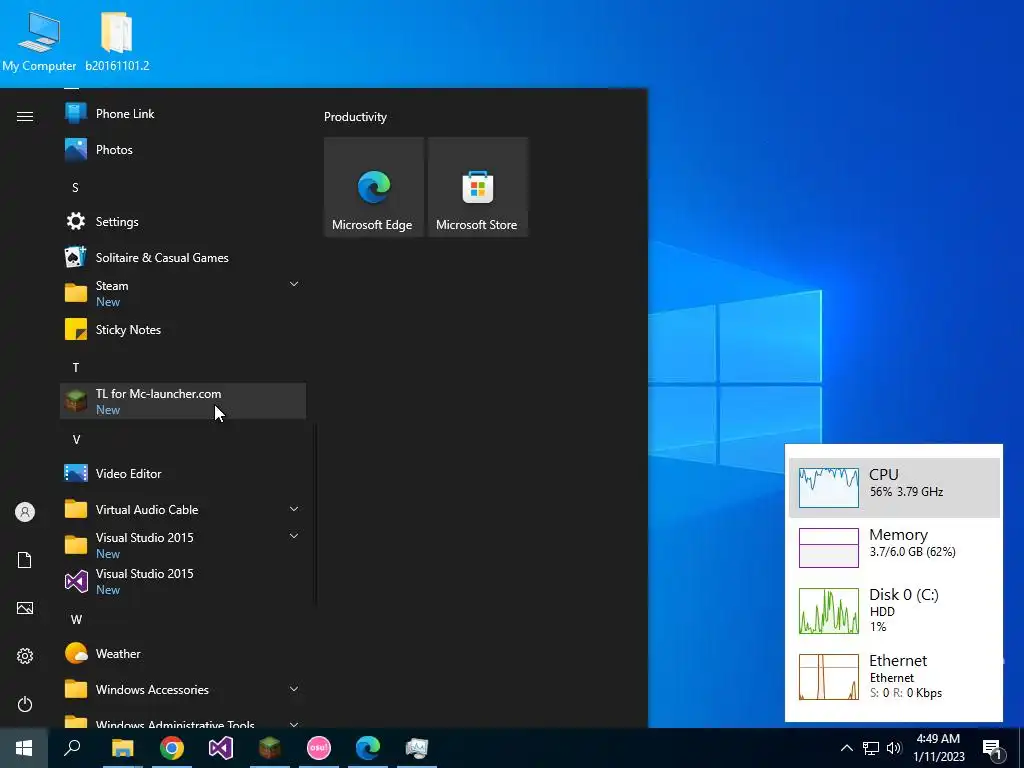Open Task Manager taskbar icon
The height and width of the screenshot is (768, 1024).
pos(417,748)
